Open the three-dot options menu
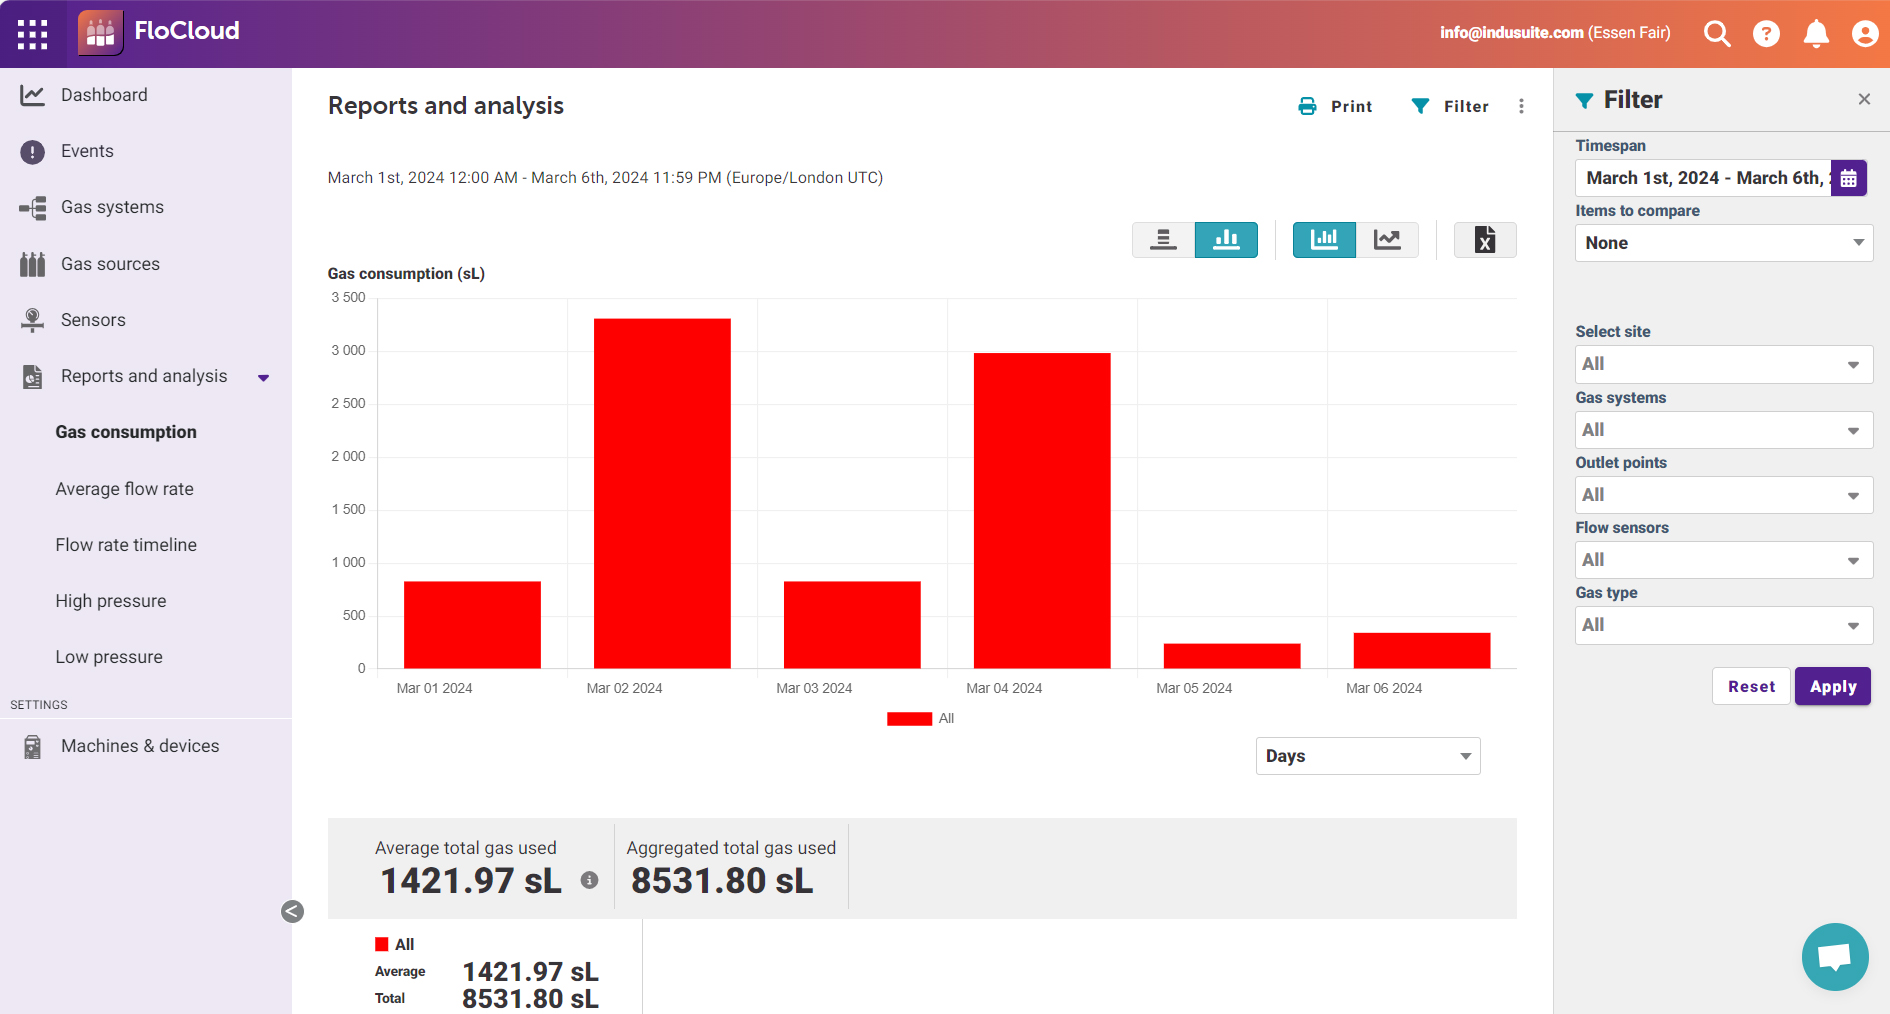The width and height of the screenshot is (1890, 1014). pyautogui.click(x=1521, y=106)
